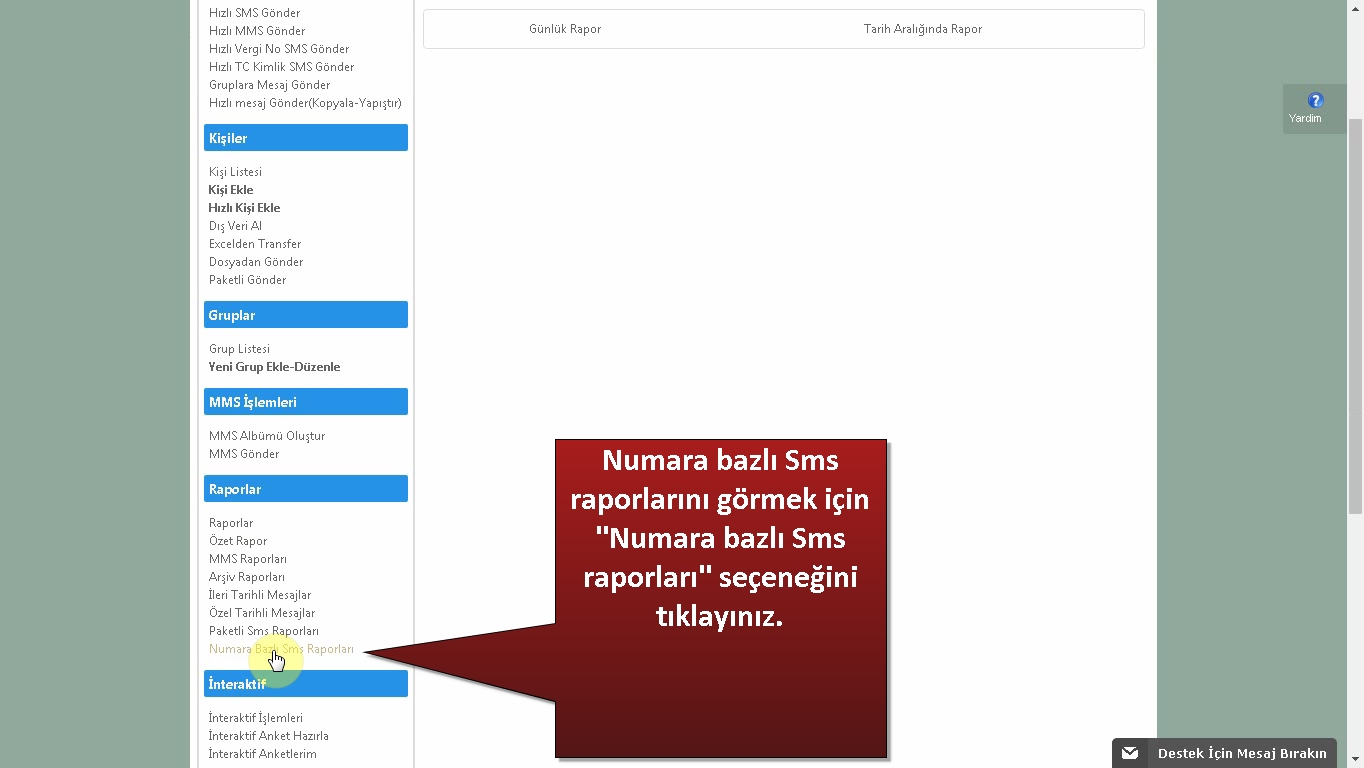Open İleri Tarihli Mesajlar link

(x=260, y=595)
